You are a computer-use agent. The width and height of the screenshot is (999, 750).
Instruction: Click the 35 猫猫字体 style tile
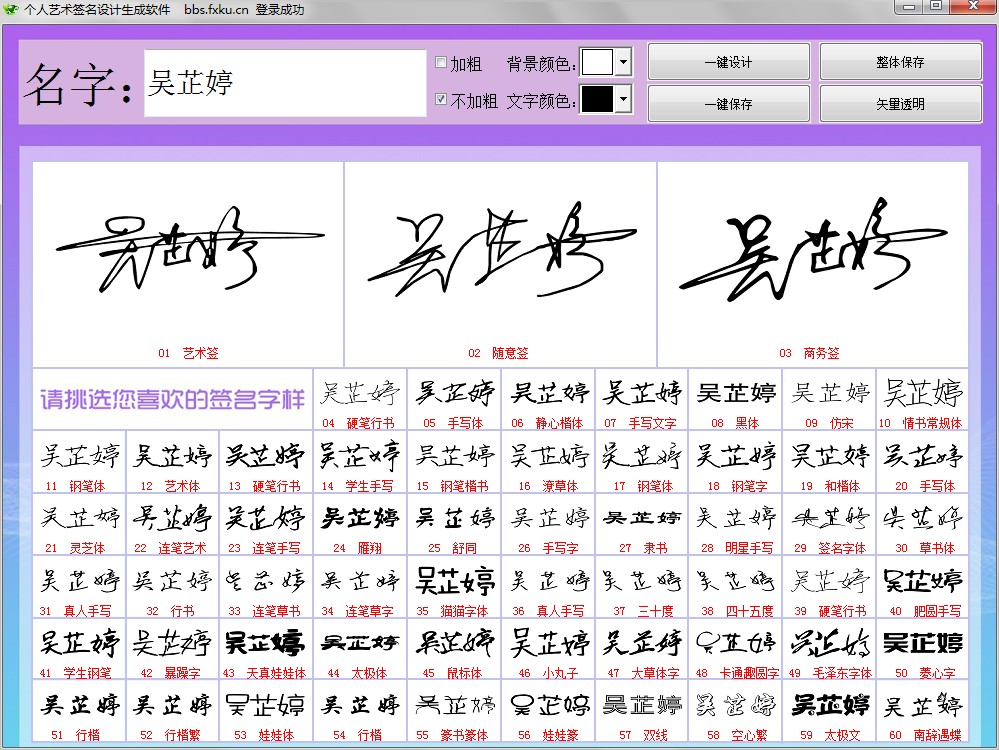(454, 586)
